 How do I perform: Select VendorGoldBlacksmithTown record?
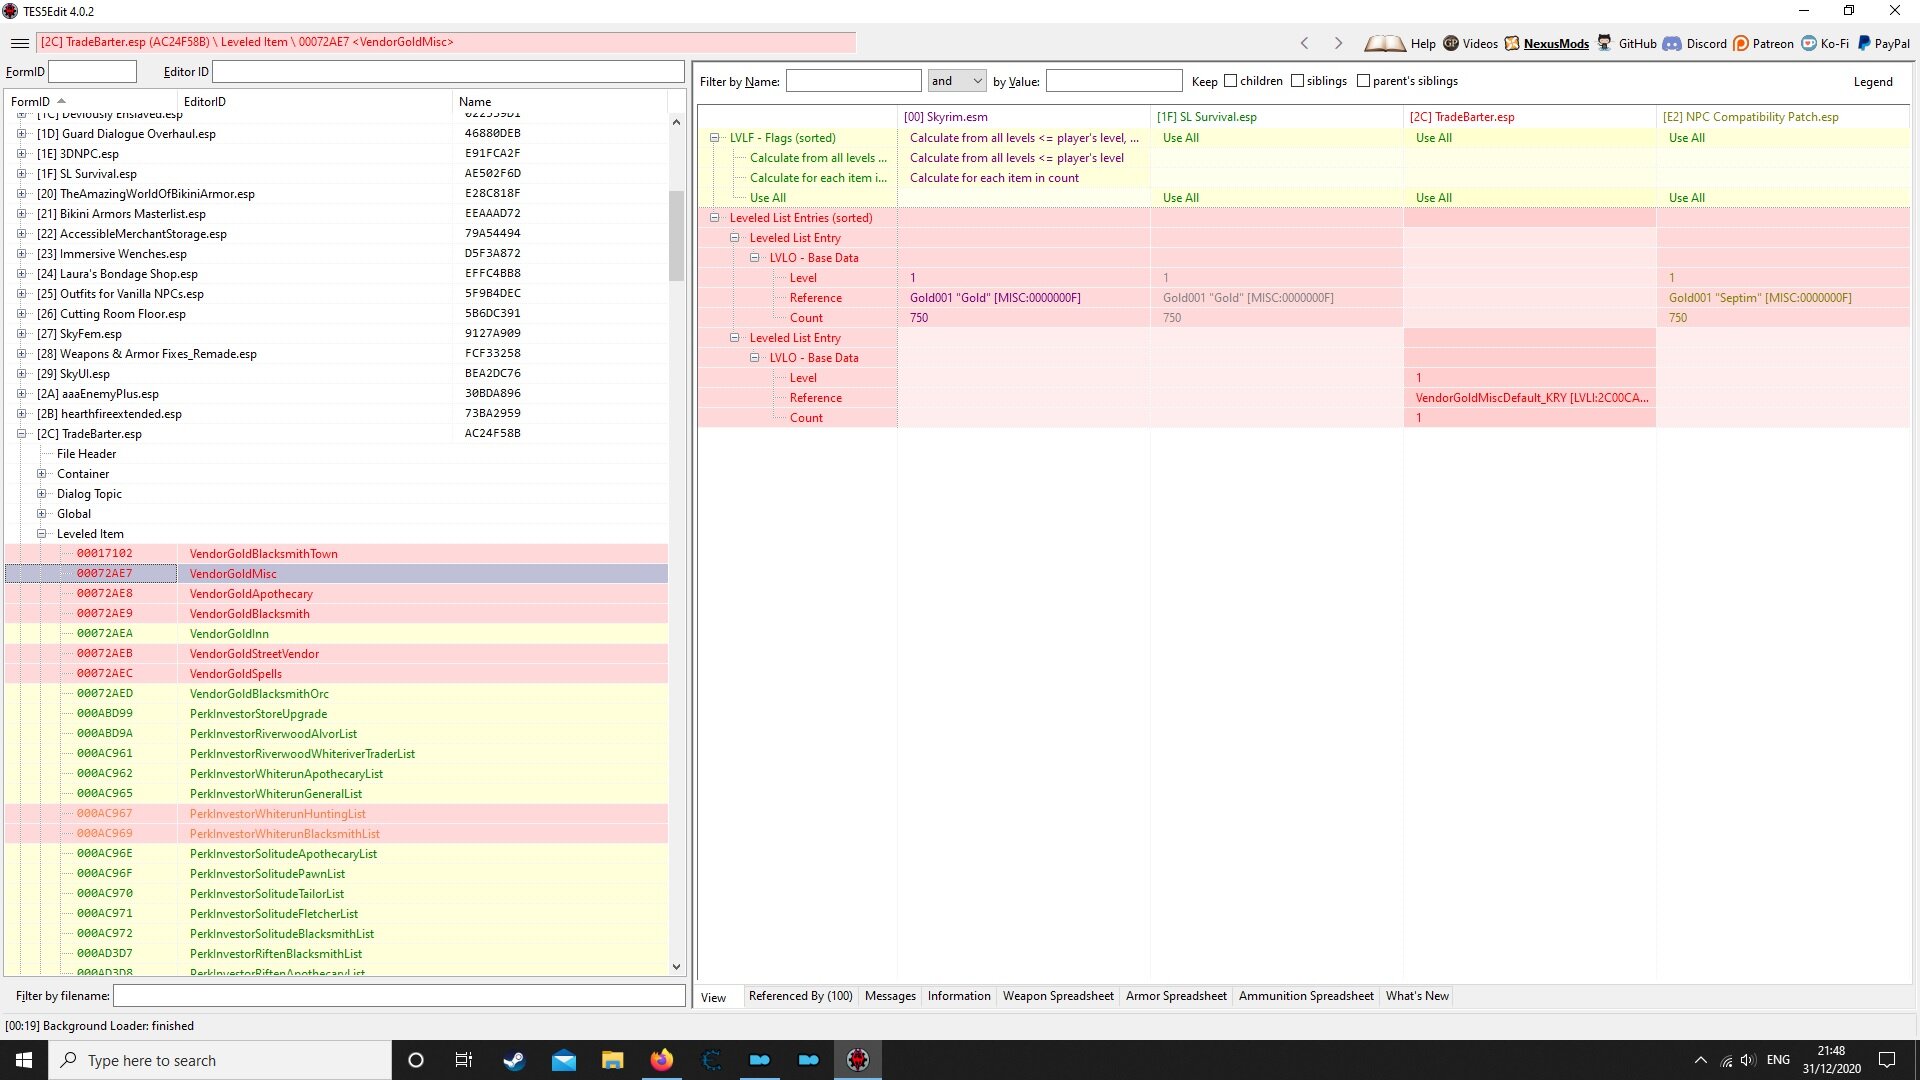pyautogui.click(x=336, y=554)
